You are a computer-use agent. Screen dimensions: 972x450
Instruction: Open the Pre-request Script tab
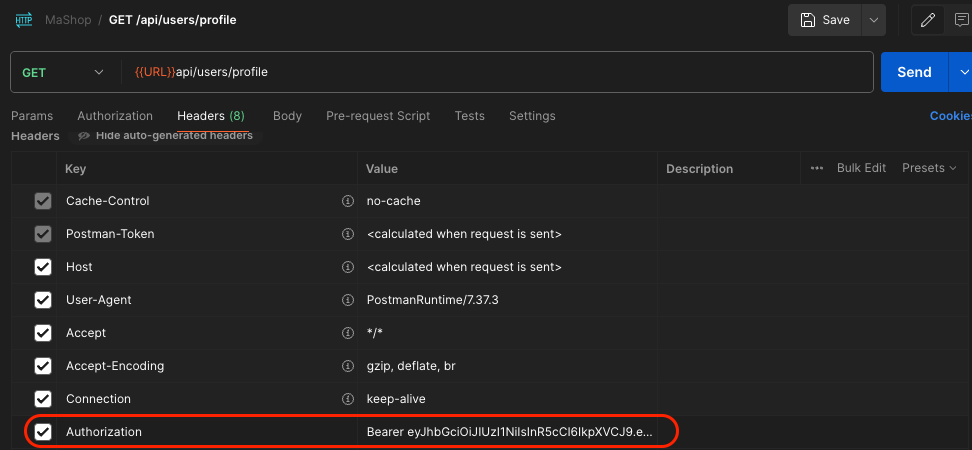click(378, 116)
